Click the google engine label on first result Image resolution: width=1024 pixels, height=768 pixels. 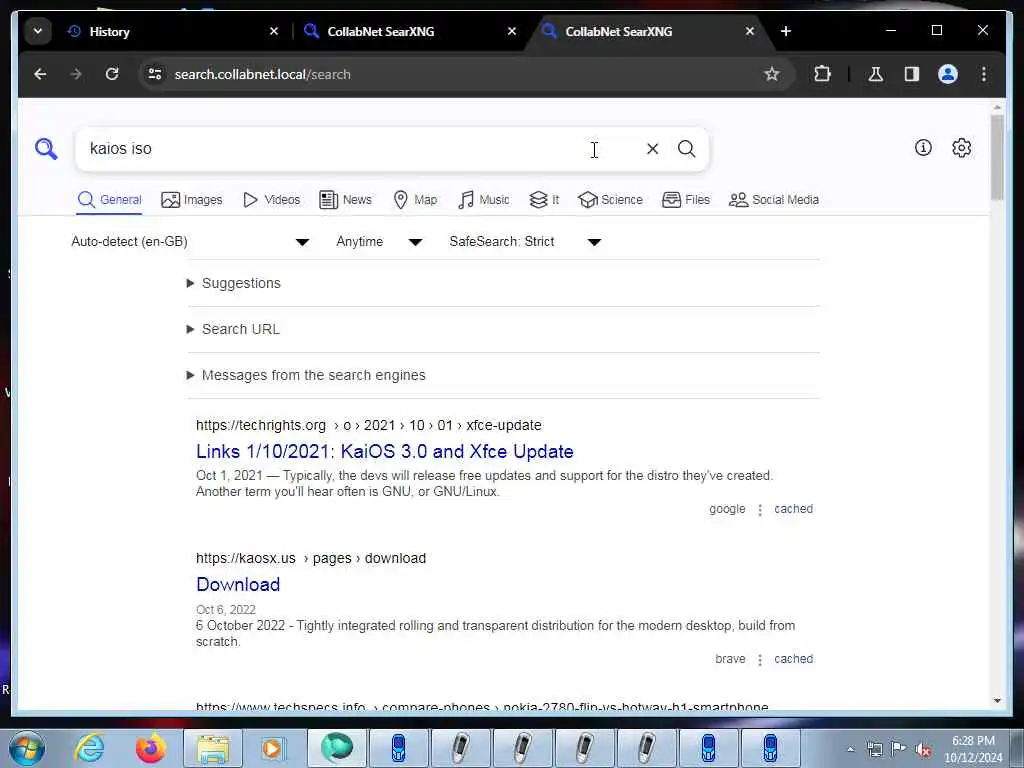pyautogui.click(x=727, y=509)
